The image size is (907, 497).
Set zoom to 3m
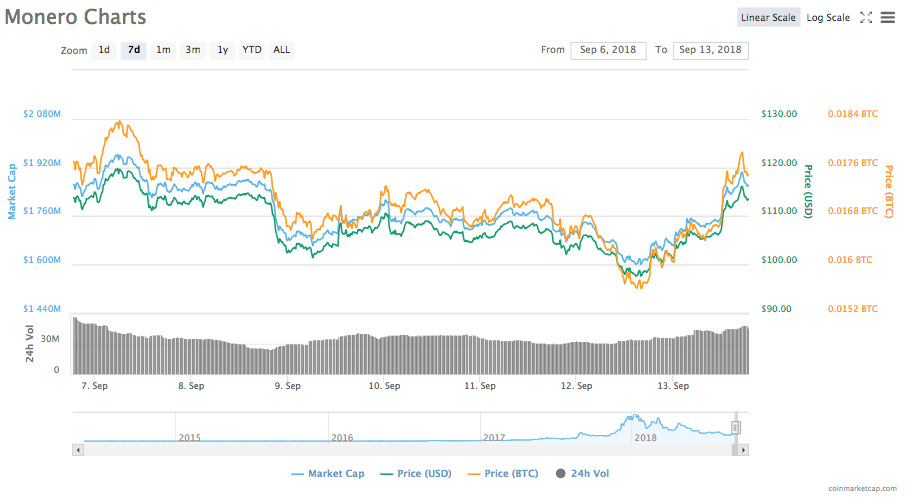193,50
